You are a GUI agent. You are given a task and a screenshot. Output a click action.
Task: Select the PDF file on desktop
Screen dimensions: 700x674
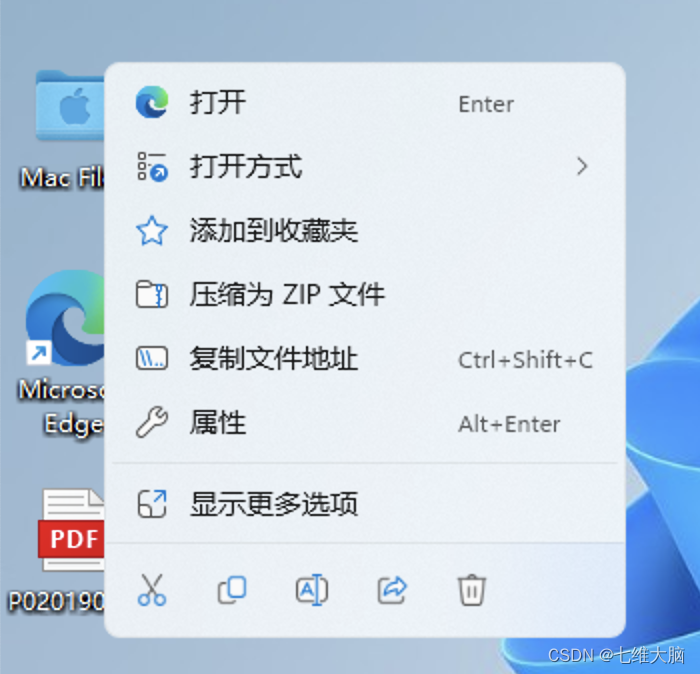click(x=58, y=551)
